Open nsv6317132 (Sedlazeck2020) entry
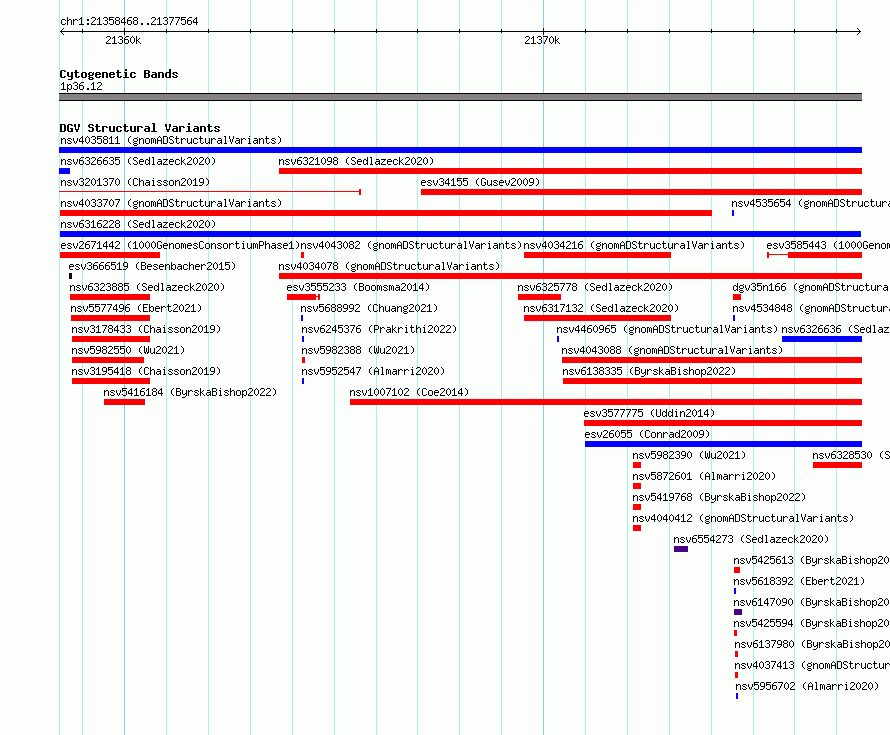 pyautogui.click(x=601, y=308)
